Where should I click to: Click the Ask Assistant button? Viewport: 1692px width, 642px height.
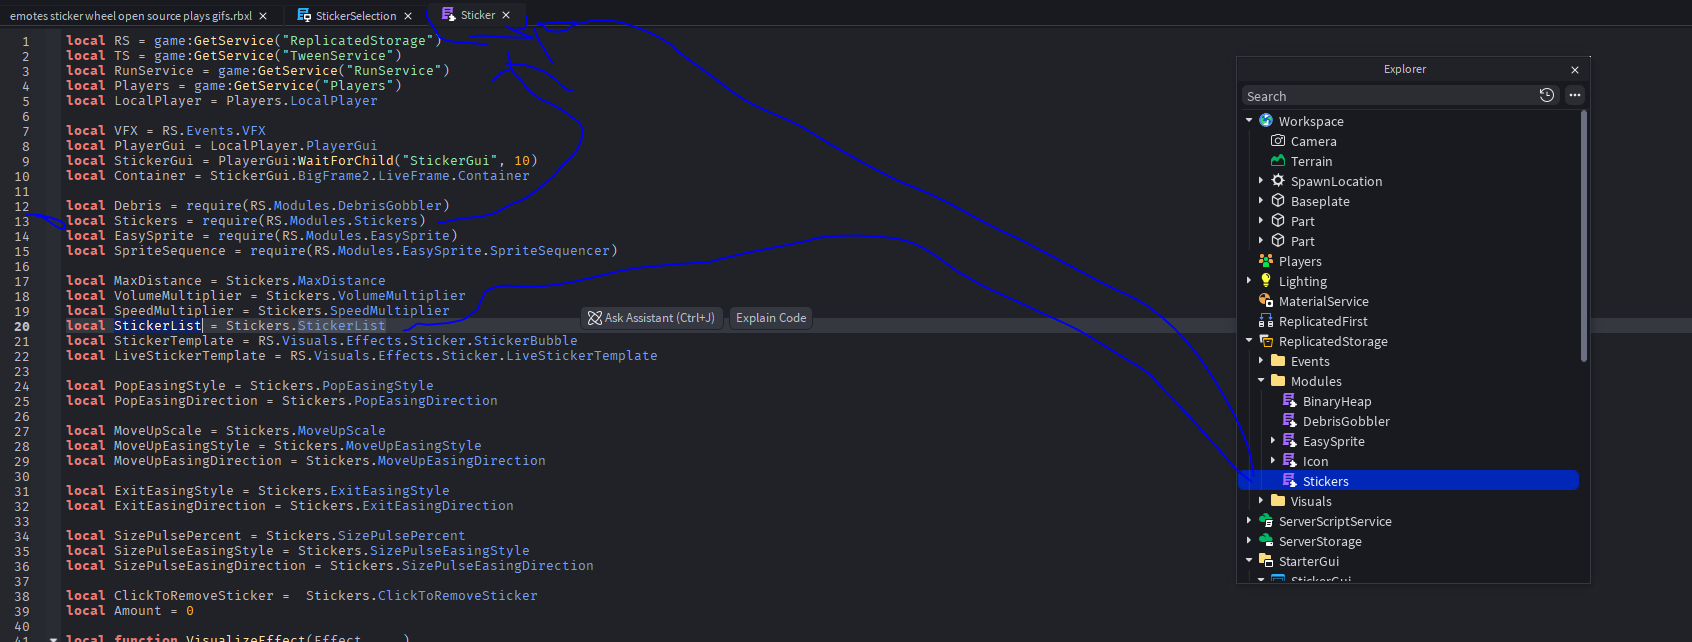tap(651, 318)
